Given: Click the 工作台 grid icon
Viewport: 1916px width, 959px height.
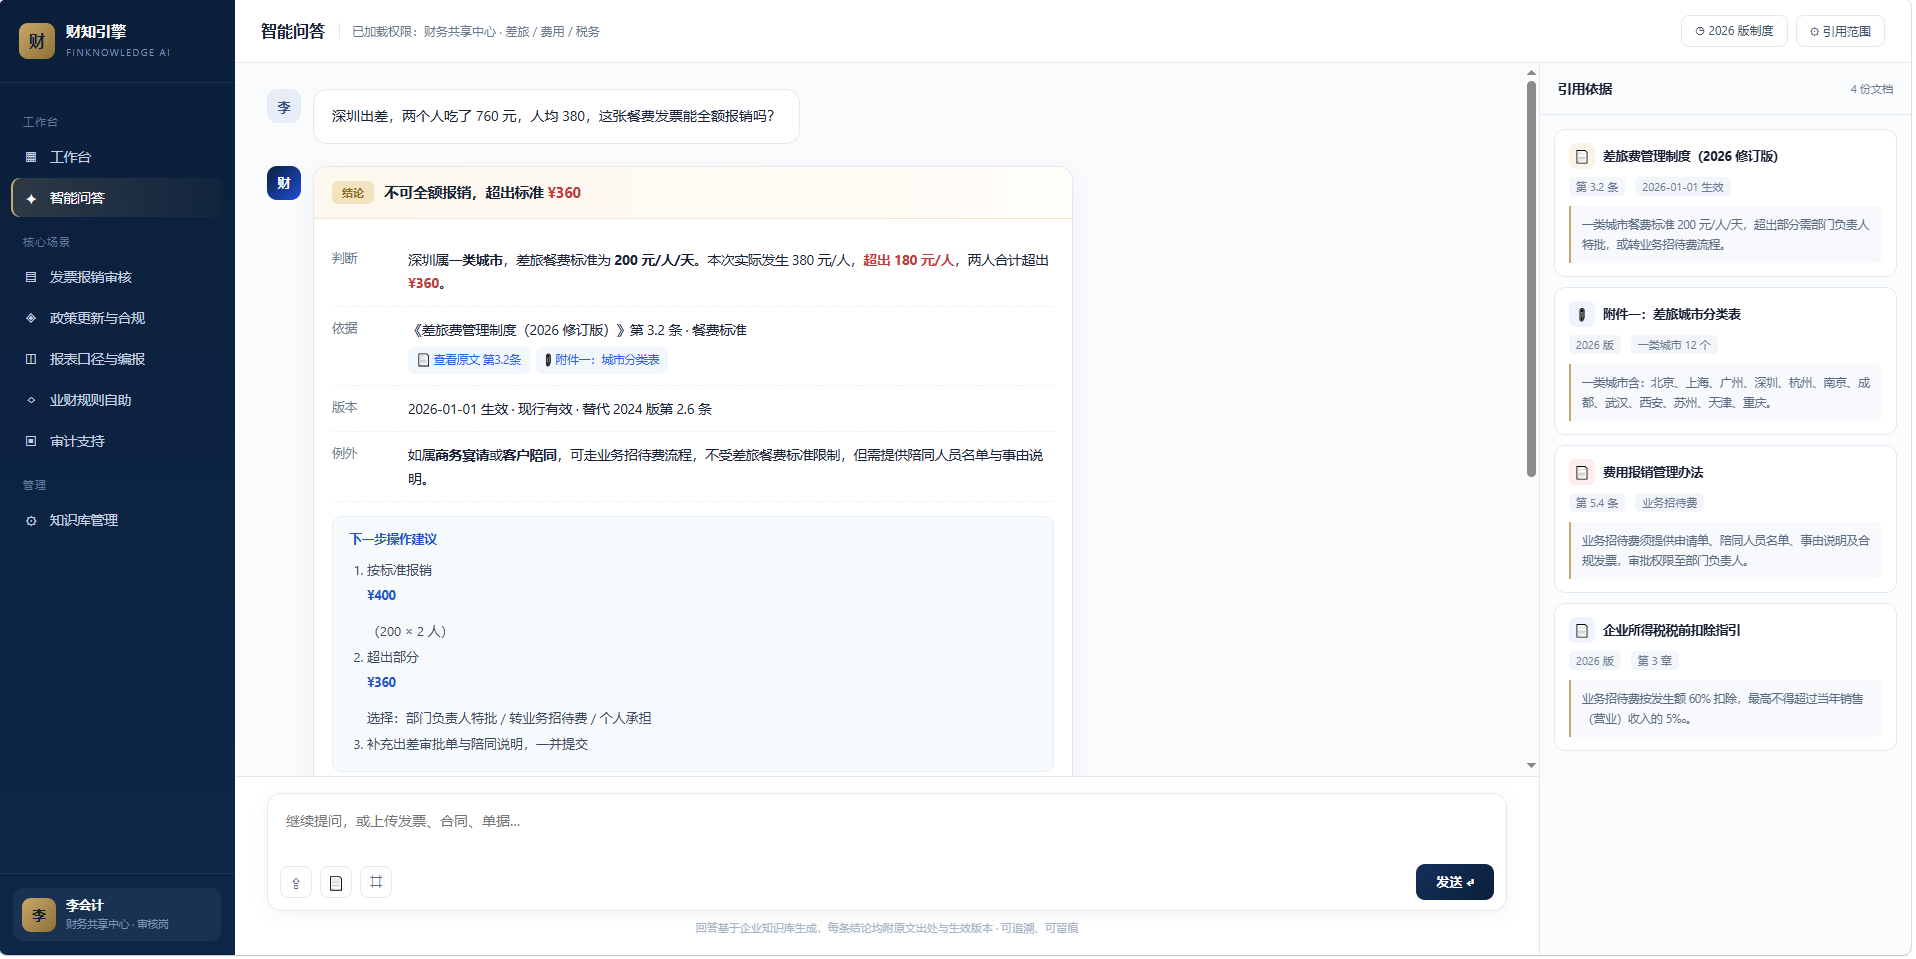Looking at the screenshot, I should click(x=31, y=157).
